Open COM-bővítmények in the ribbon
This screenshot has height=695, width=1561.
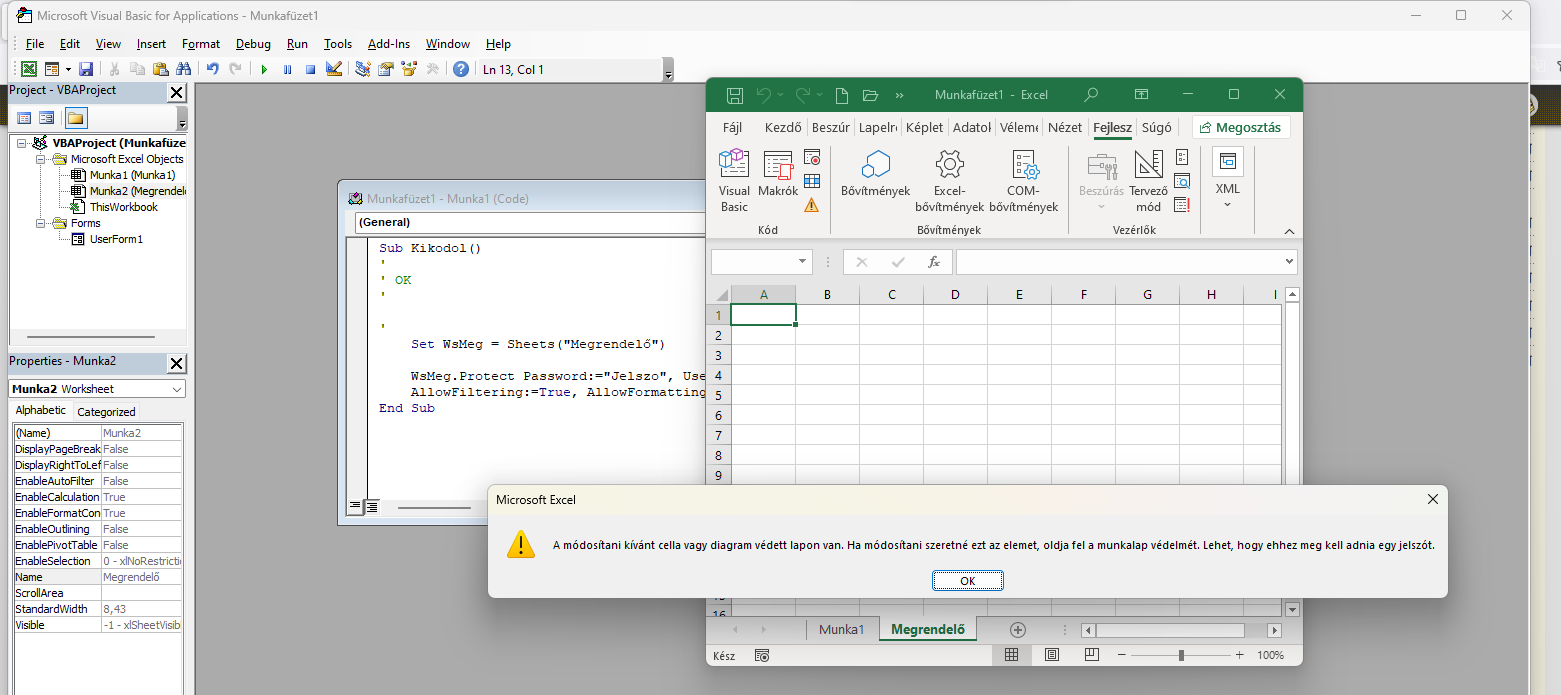click(x=1023, y=181)
